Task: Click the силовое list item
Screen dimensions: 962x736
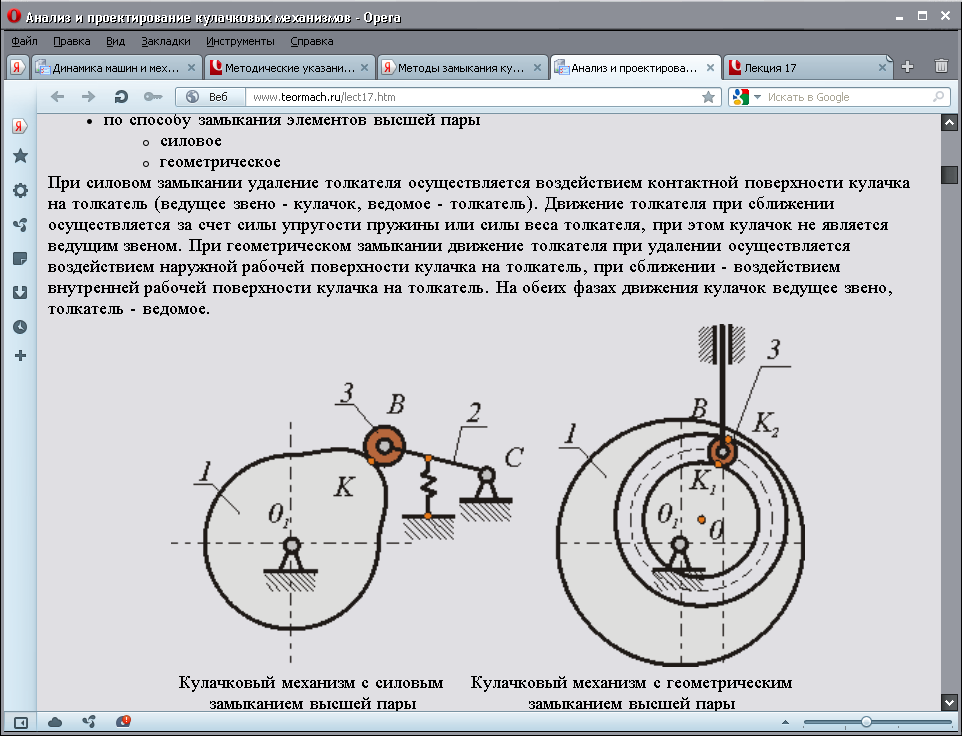Action: [x=190, y=141]
